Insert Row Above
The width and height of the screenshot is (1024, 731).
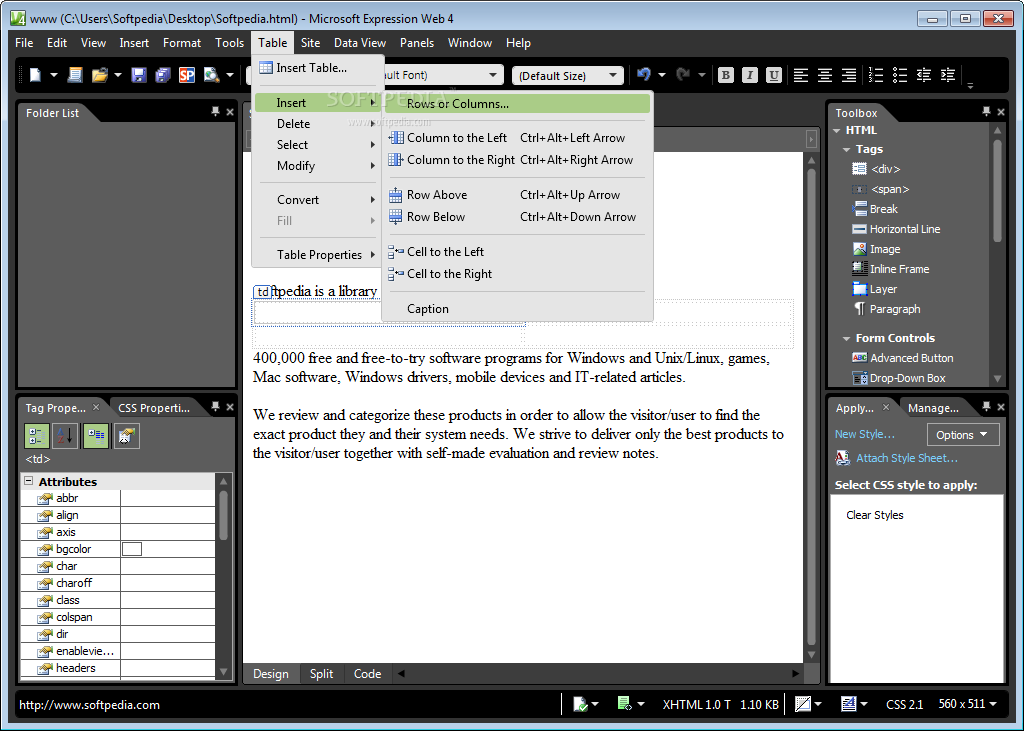(516, 195)
